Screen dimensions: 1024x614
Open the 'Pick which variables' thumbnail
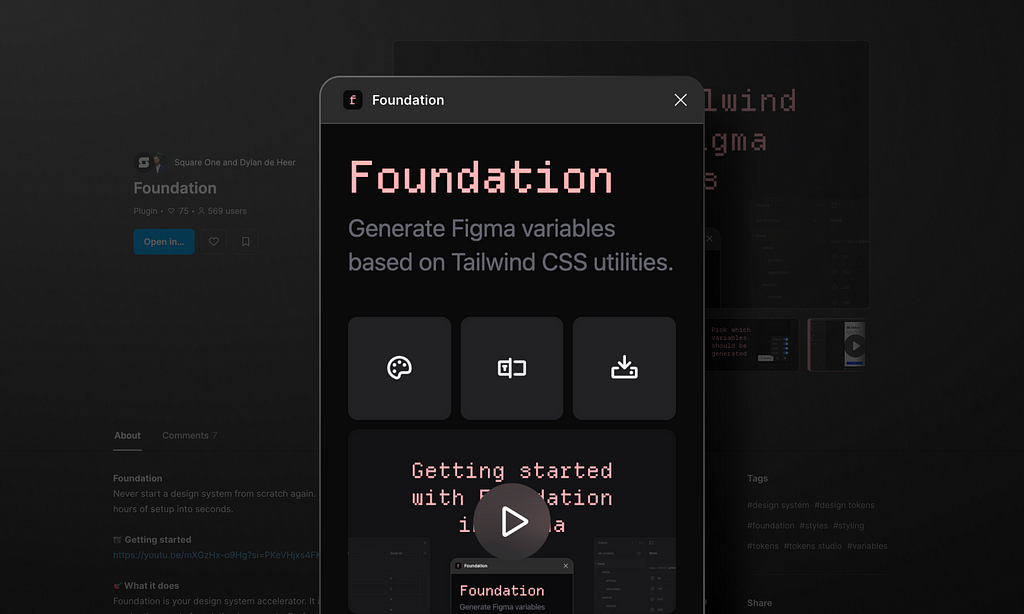click(751, 344)
